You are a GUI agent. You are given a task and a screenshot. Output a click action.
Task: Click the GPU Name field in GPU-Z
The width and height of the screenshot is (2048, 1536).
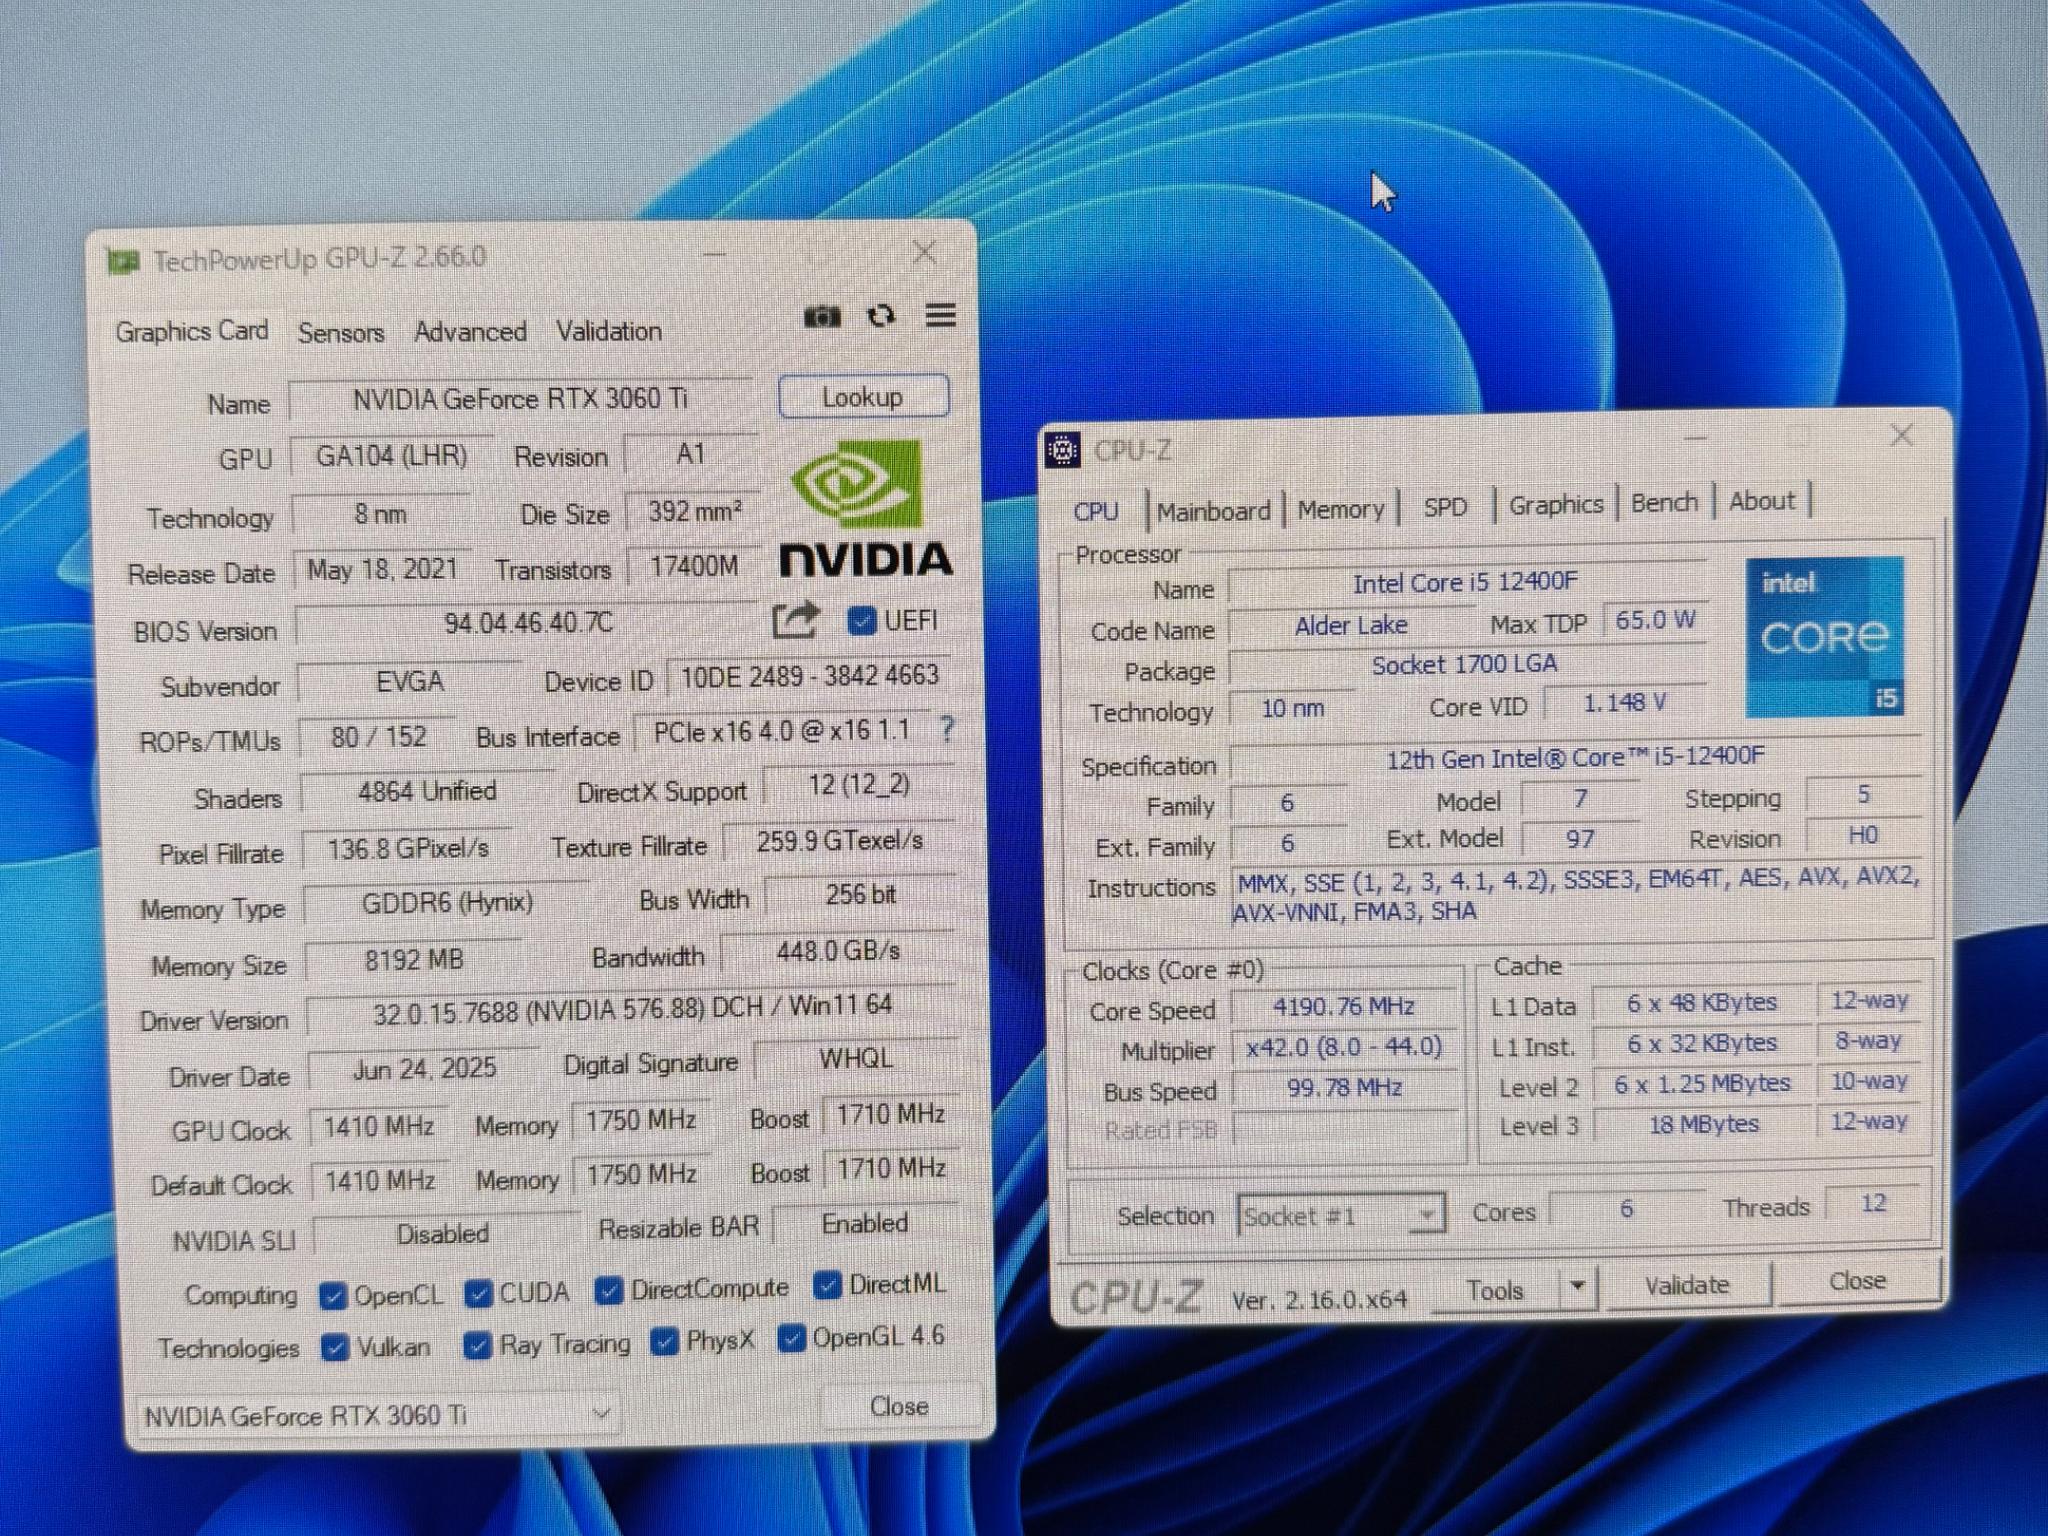520,399
